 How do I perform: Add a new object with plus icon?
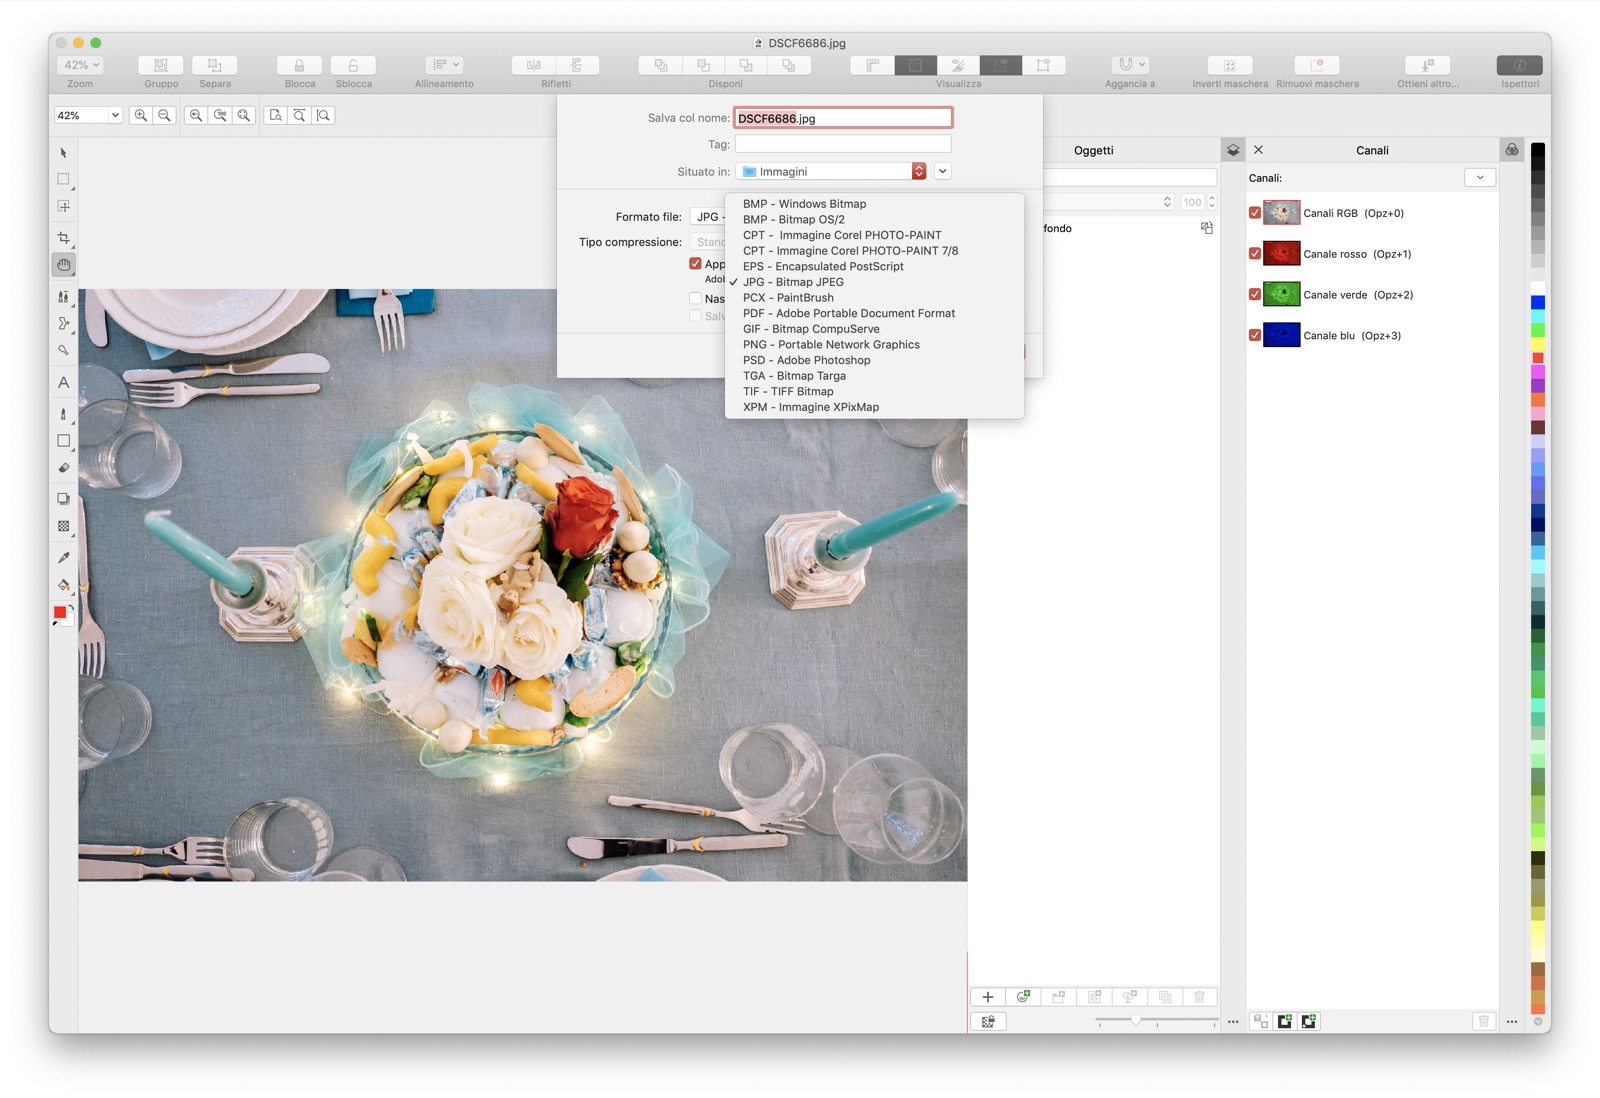(x=988, y=997)
